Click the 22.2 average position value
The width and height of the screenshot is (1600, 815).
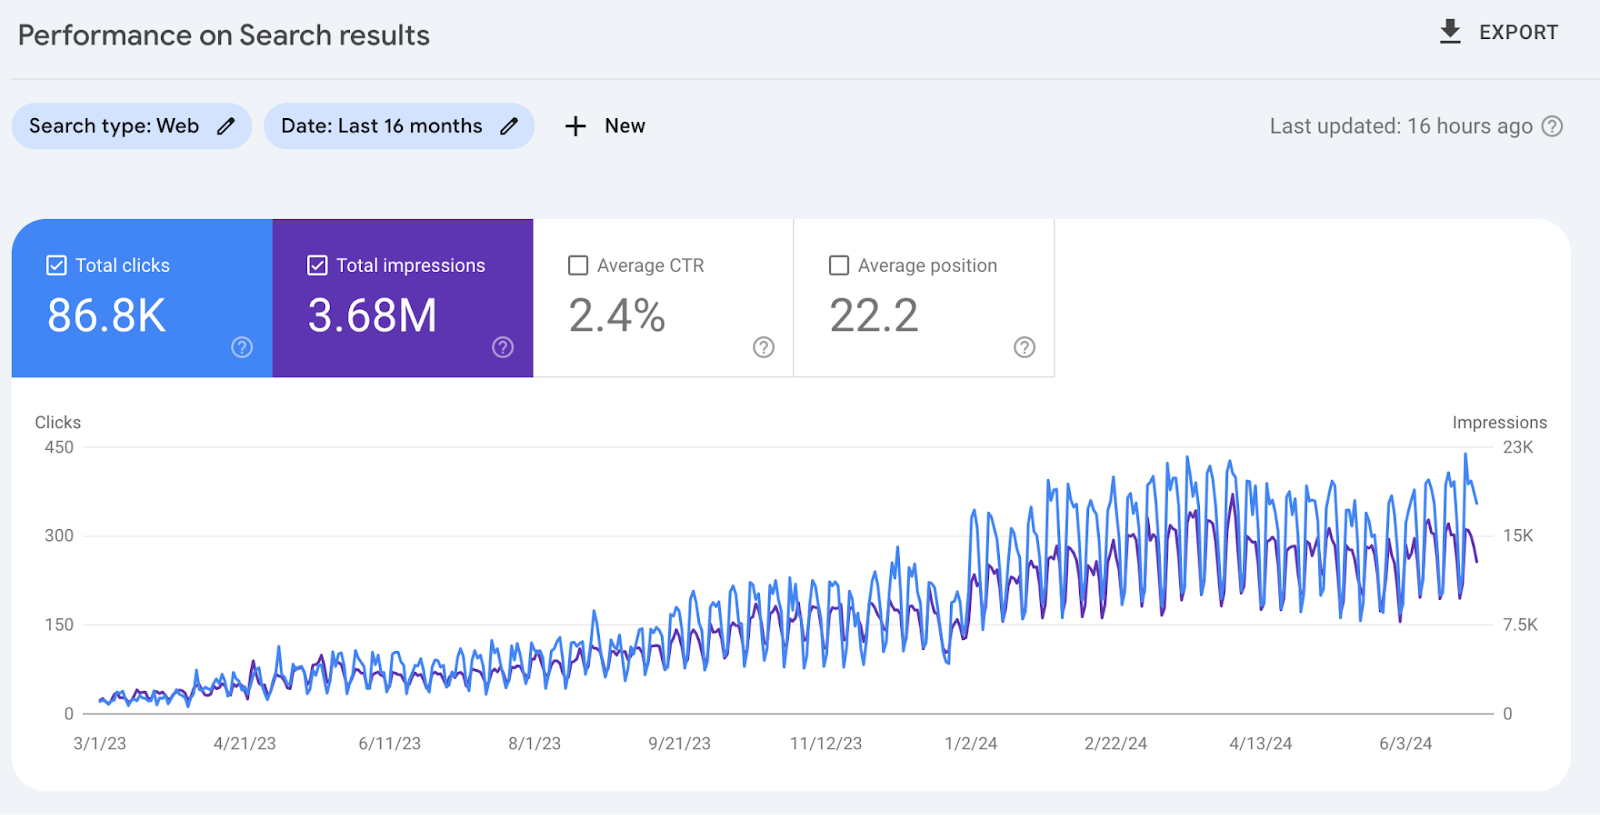click(874, 316)
